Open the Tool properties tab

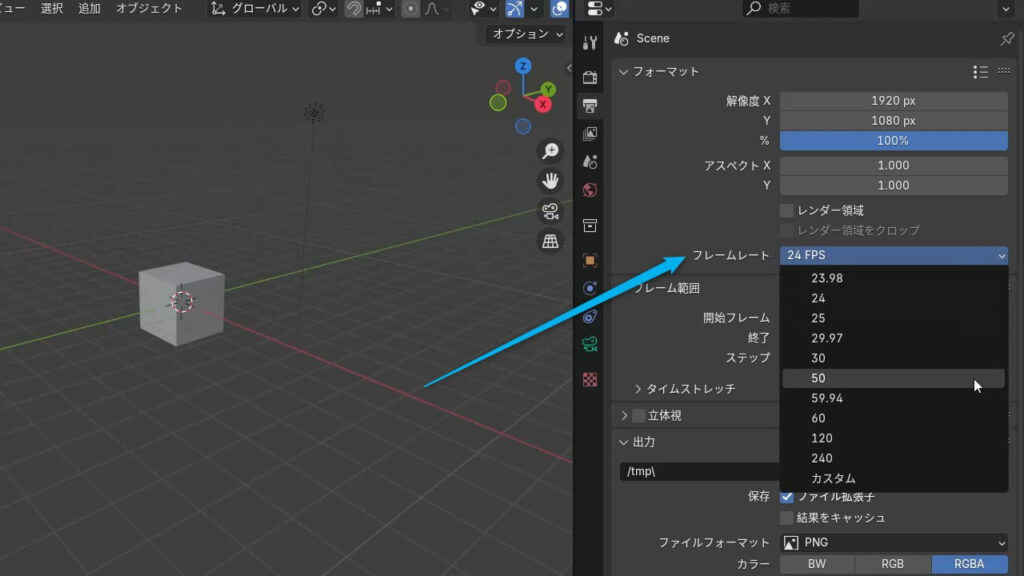(590, 43)
